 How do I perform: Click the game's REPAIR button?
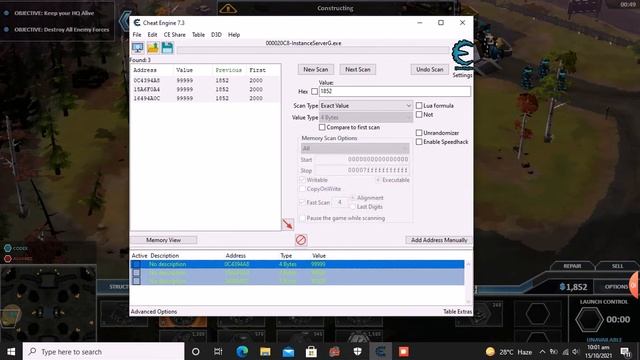click(572, 266)
